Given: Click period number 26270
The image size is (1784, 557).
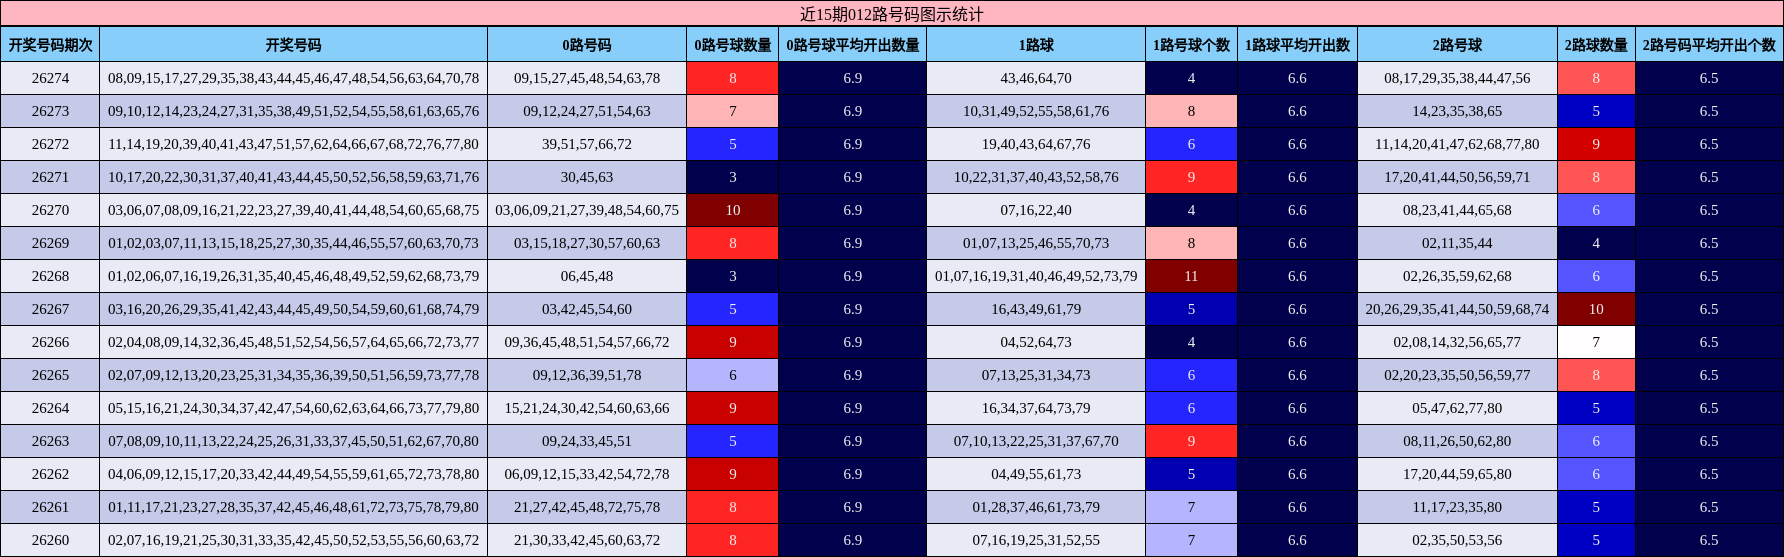Looking at the screenshot, I should tap(50, 210).
